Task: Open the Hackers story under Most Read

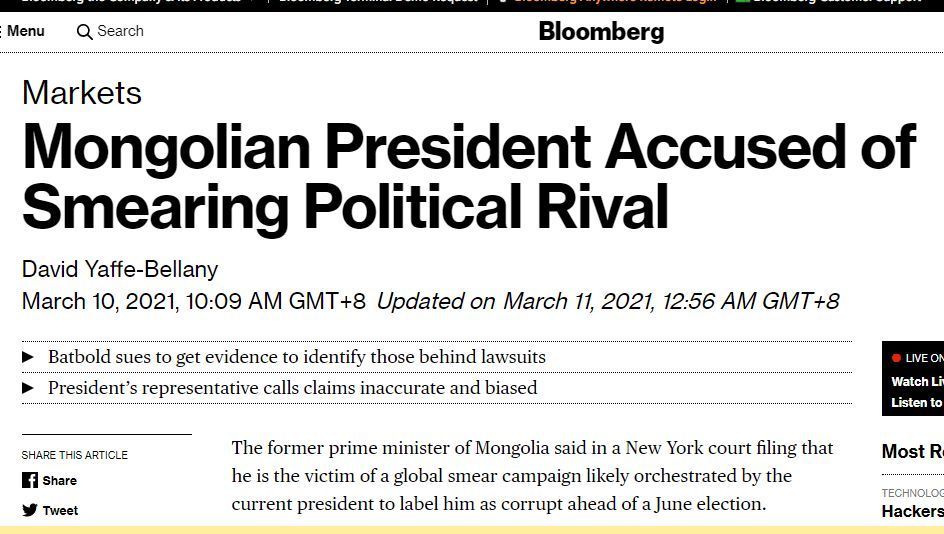Action: (x=912, y=511)
